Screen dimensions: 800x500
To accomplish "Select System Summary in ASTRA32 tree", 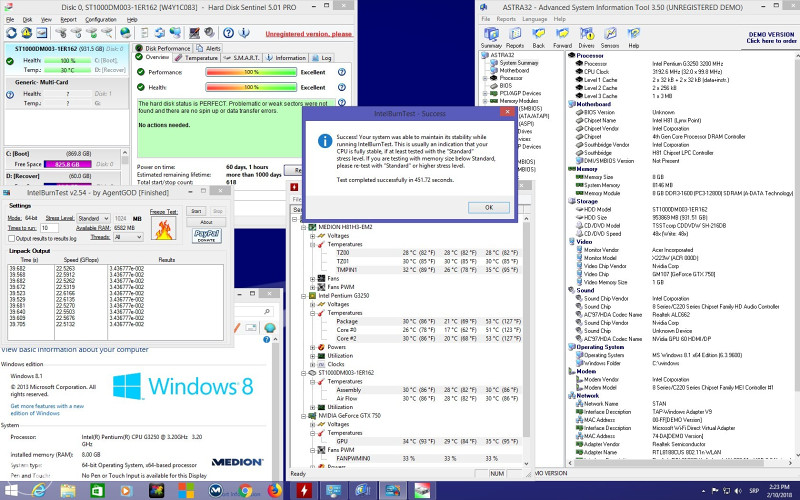I will click(x=518, y=63).
